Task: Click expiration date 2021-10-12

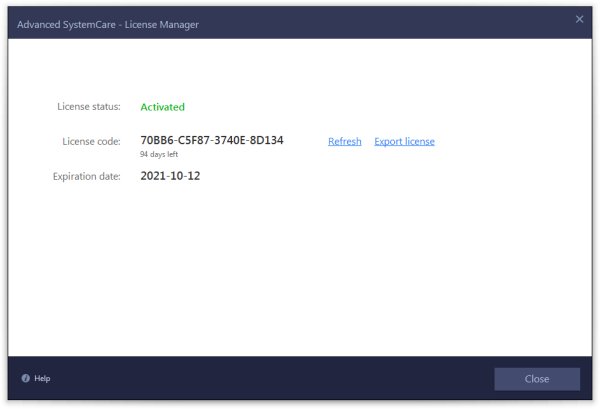Action: coord(170,176)
